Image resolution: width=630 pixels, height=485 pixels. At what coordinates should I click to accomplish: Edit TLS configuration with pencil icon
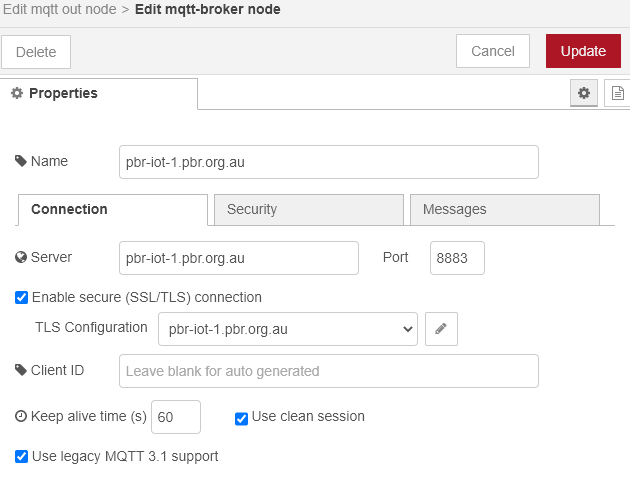(x=441, y=329)
